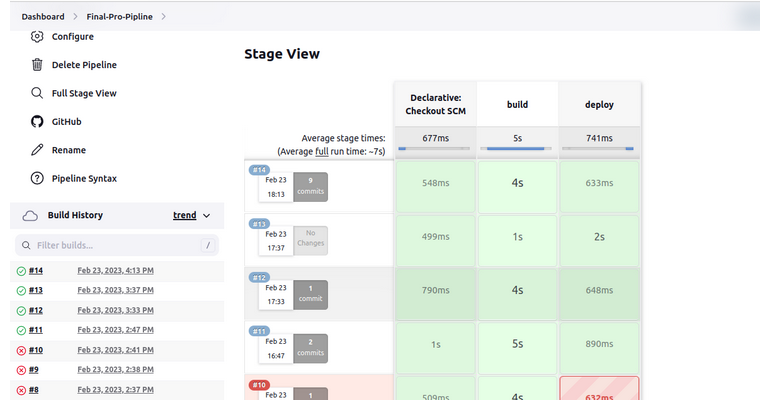
Task: Open build #13 link in history
Action: 36,290
